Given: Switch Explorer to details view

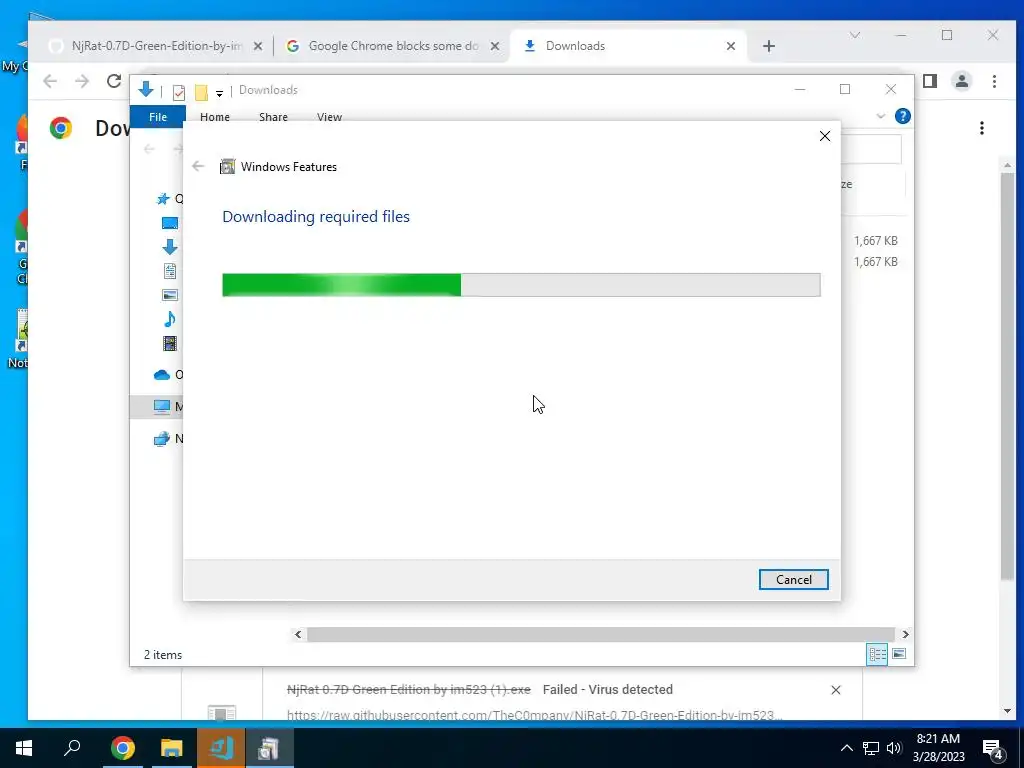Looking at the screenshot, I should [x=877, y=654].
